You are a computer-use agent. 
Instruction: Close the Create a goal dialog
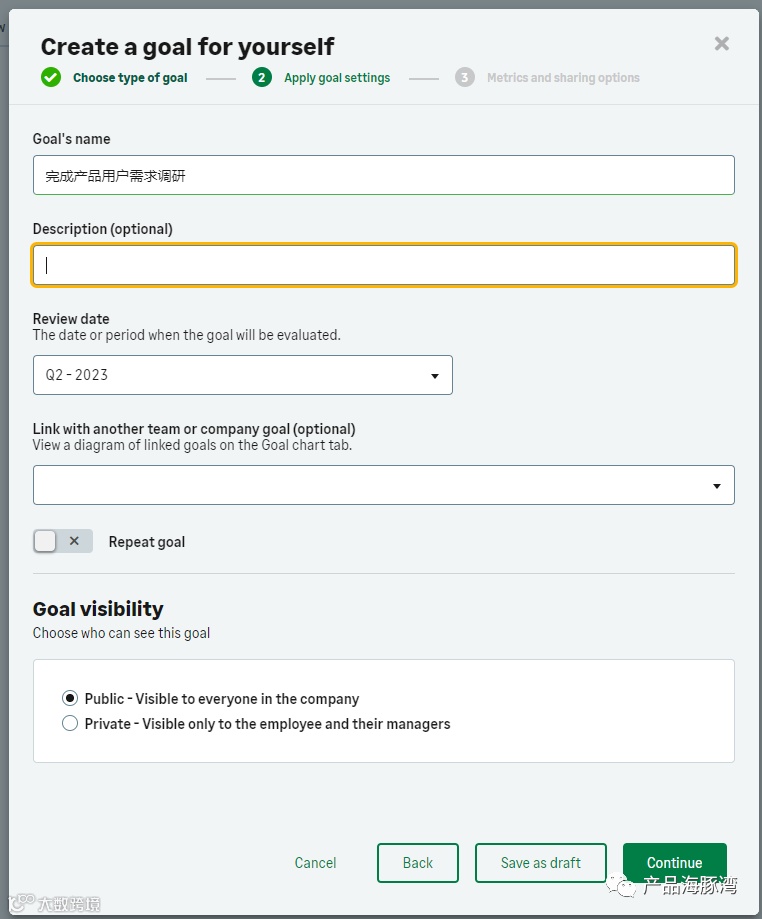tap(722, 43)
